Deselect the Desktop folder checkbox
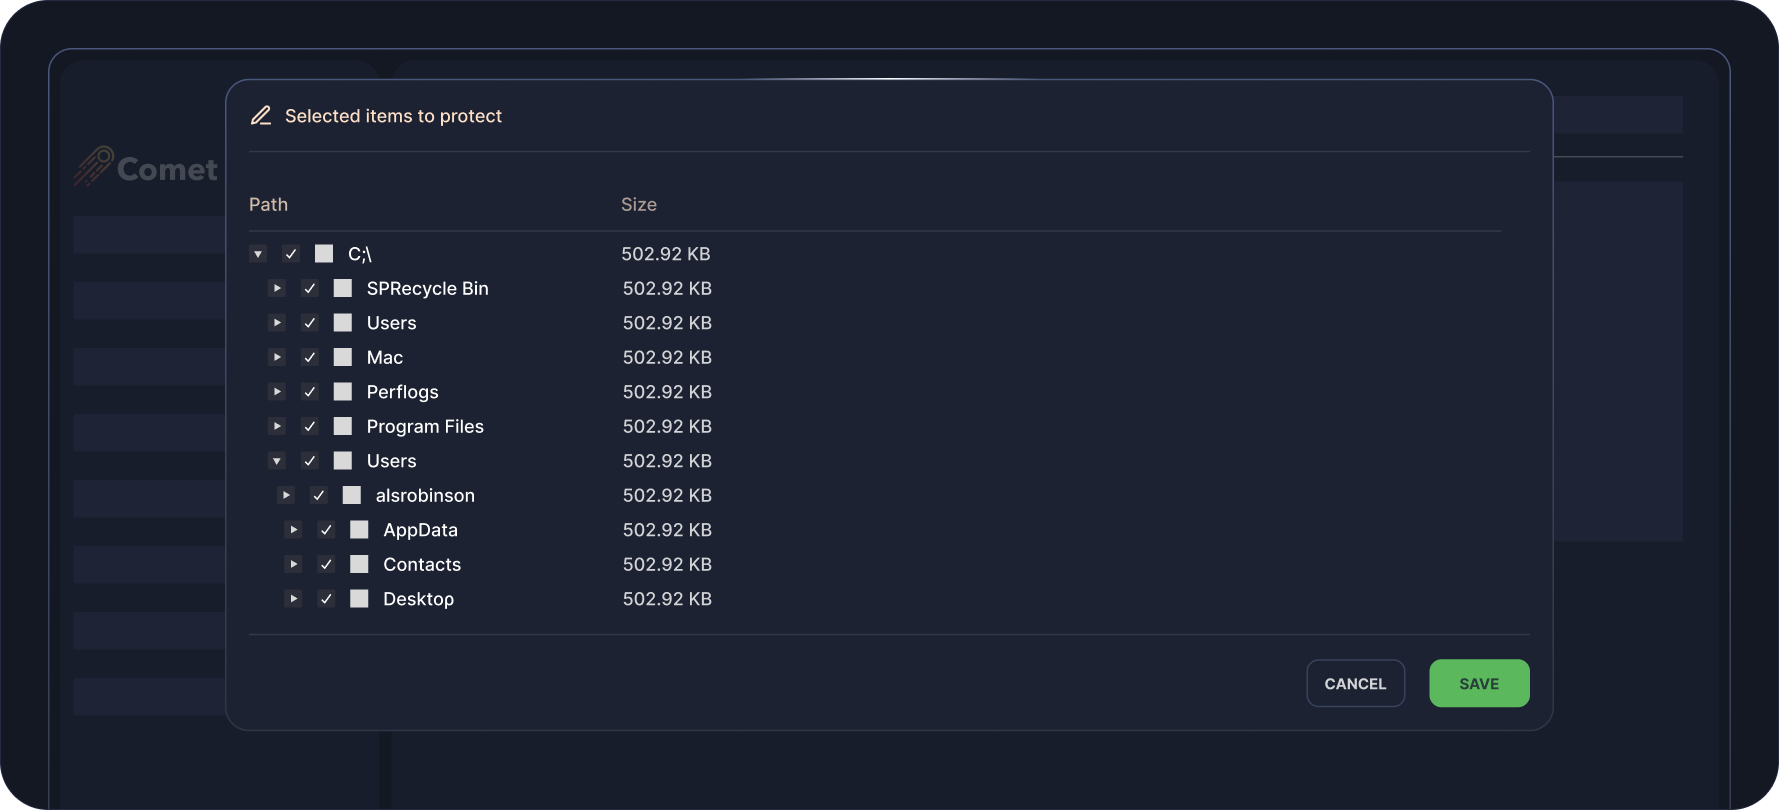1779x810 pixels. (326, 599)
